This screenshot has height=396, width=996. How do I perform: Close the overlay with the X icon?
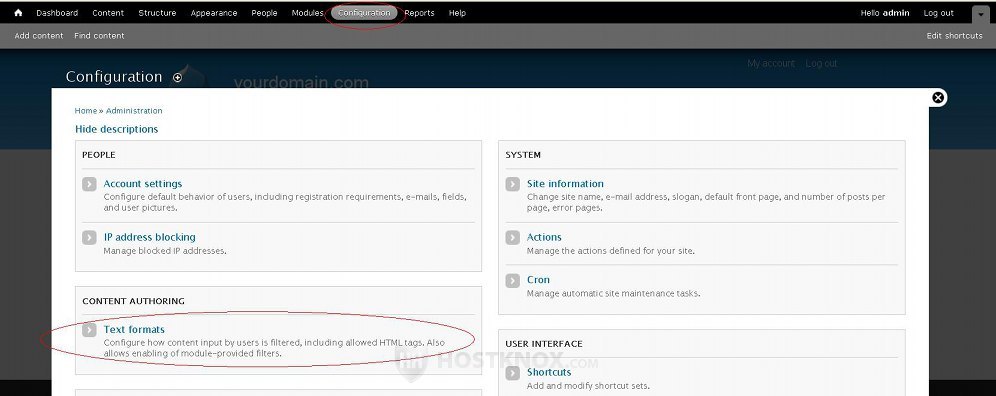pos(938,97)
